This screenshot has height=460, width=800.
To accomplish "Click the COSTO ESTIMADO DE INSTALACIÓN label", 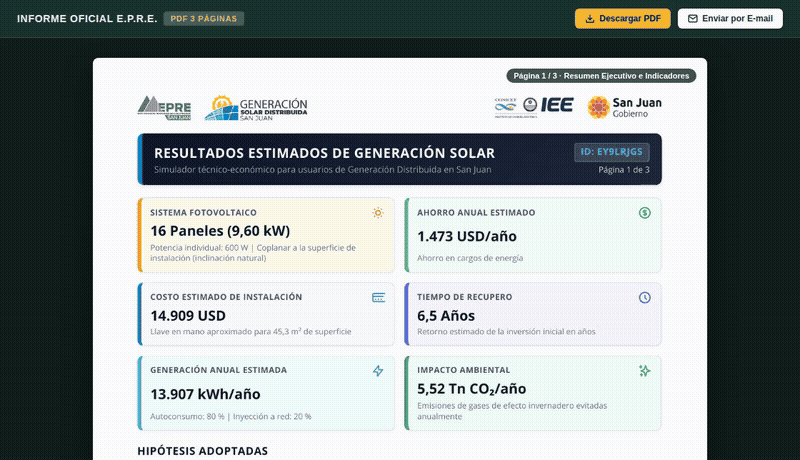I will [x=226, y=297].
